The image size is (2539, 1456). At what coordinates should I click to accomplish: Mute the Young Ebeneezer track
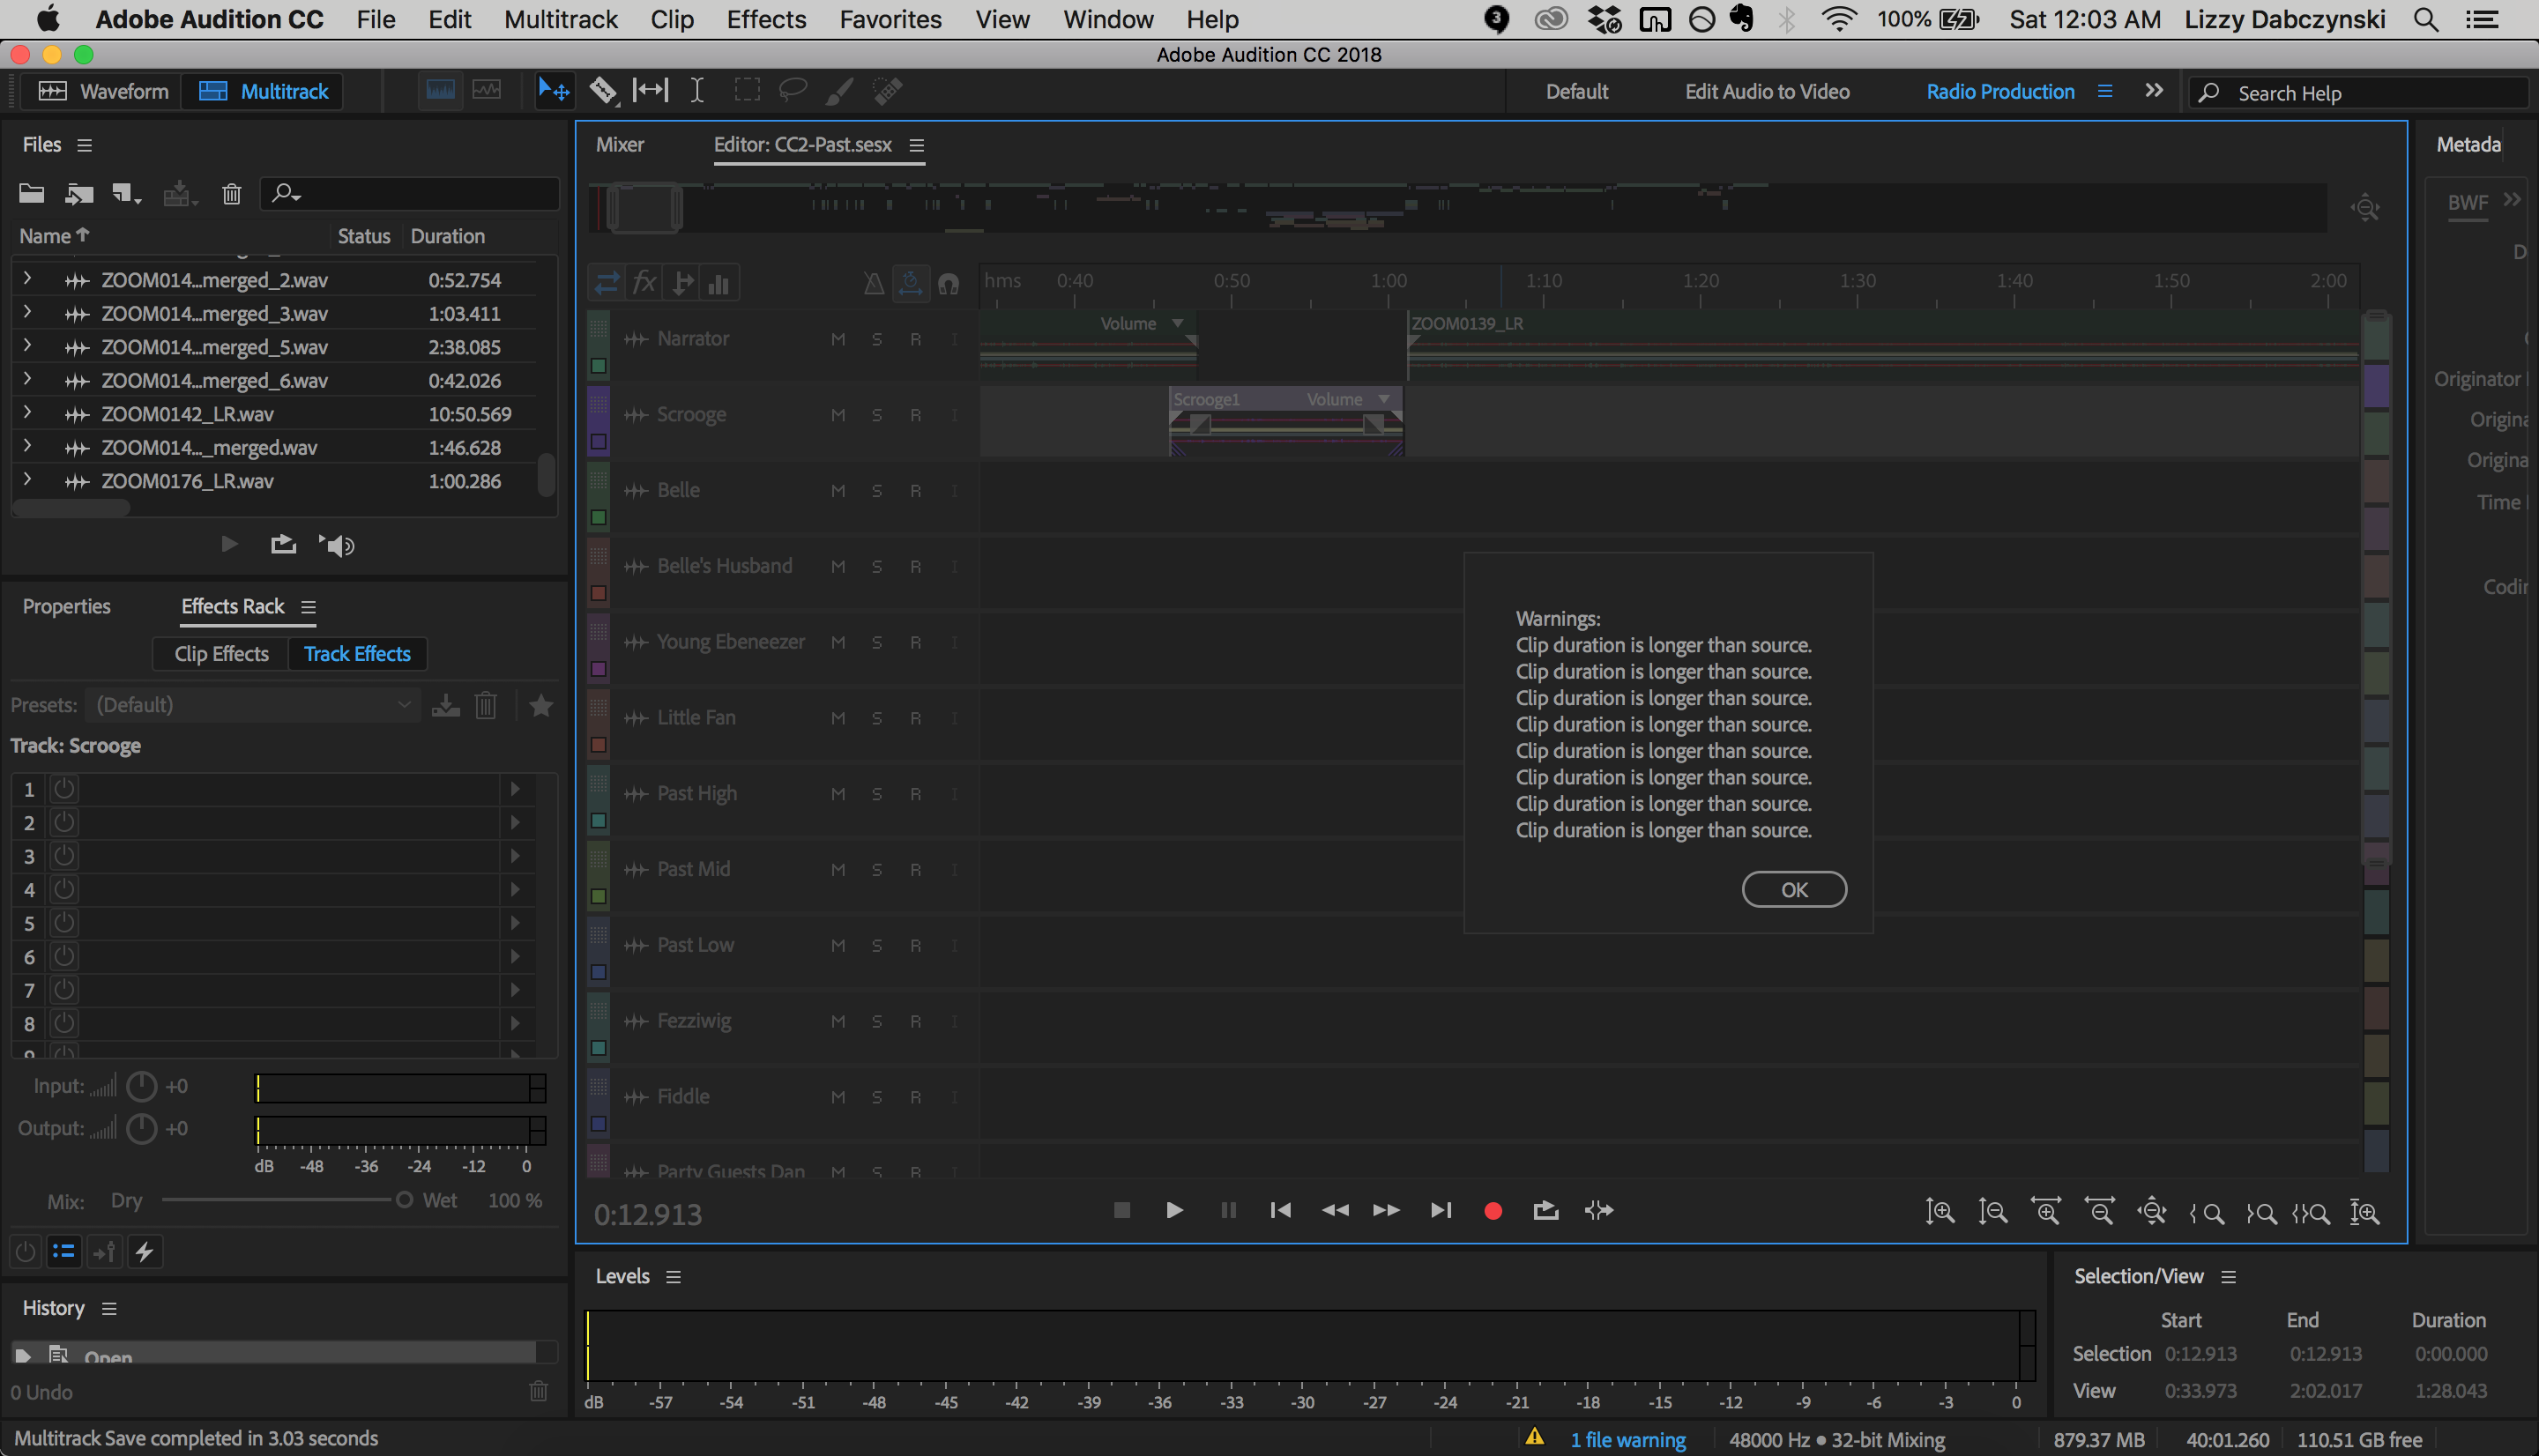tap(838, 642)
